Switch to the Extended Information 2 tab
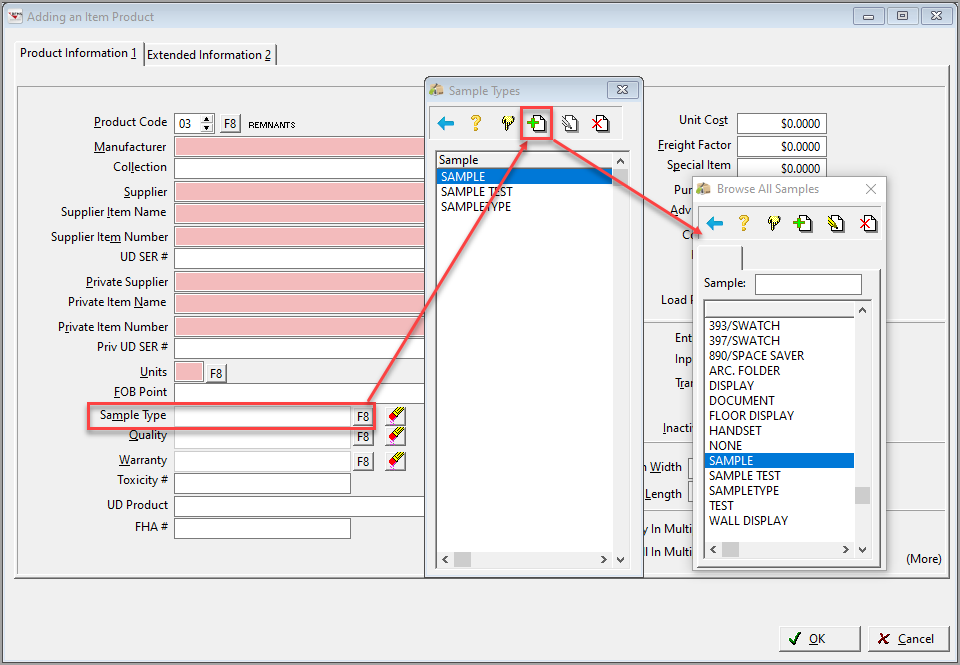The width and height of the screenshot is (960, 665). (209, 55)
